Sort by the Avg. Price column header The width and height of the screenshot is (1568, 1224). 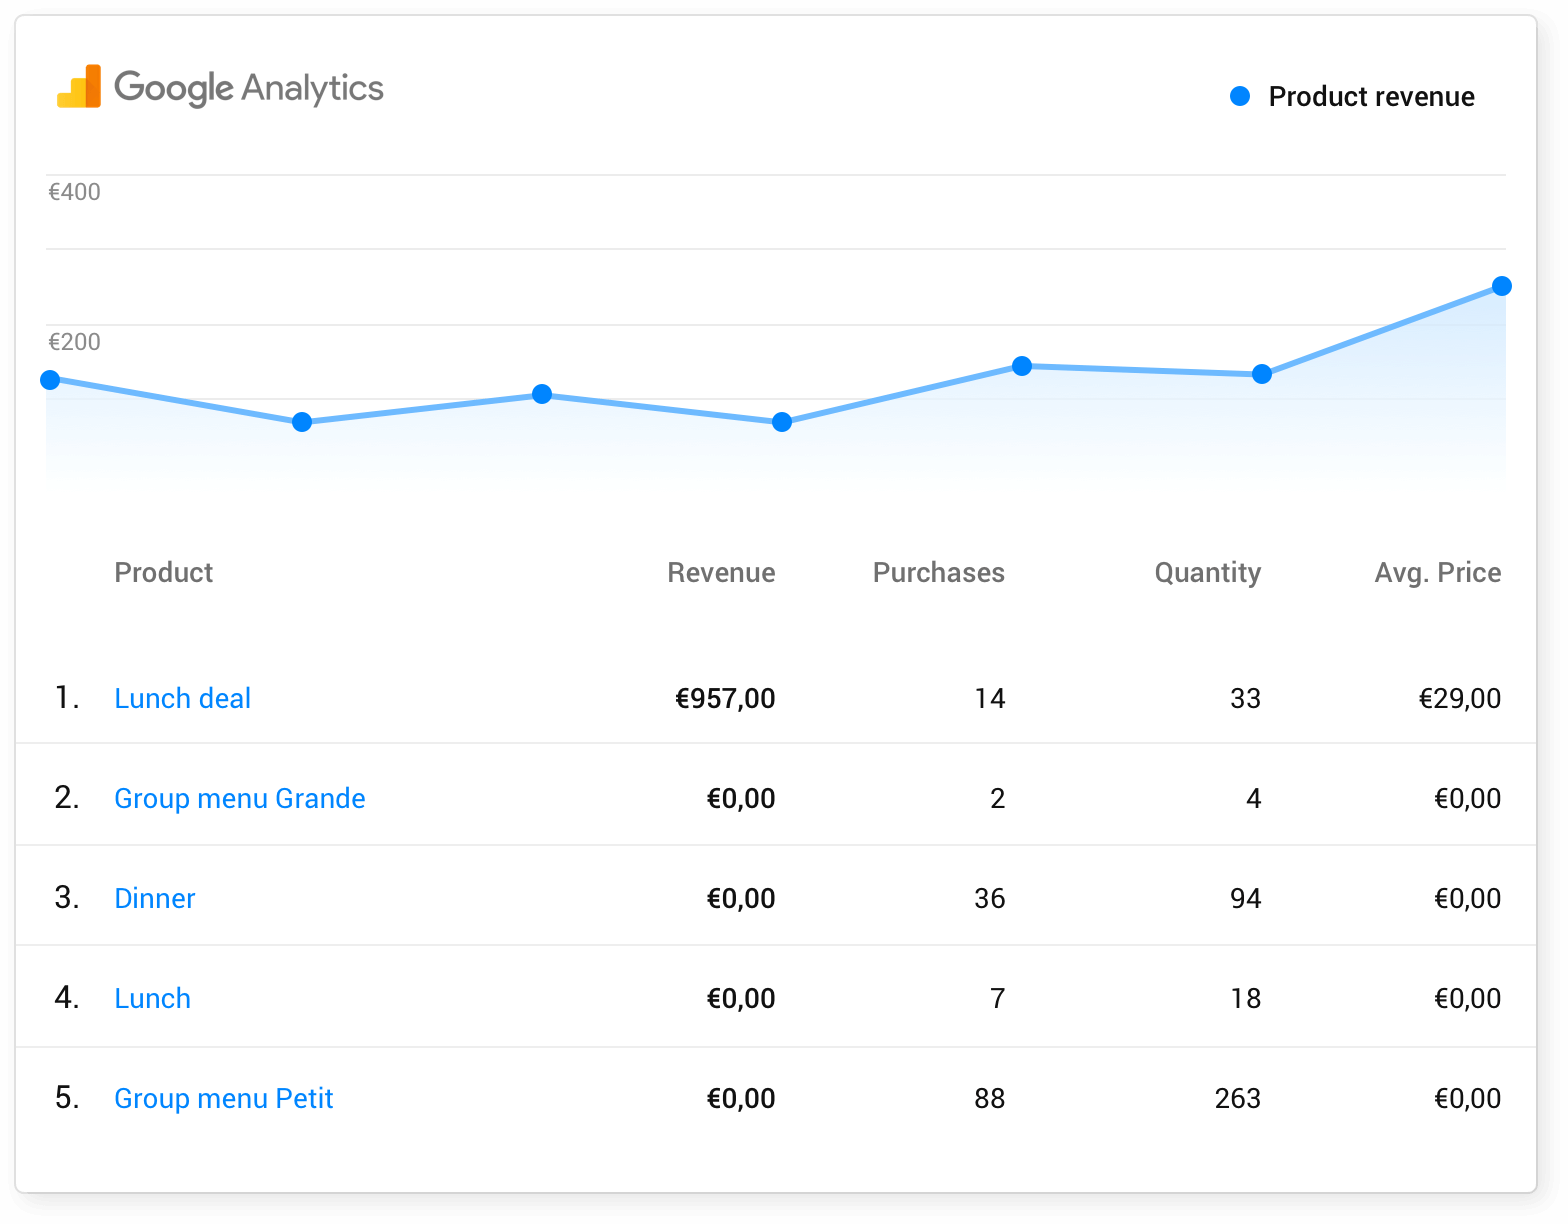(1438, 573)
